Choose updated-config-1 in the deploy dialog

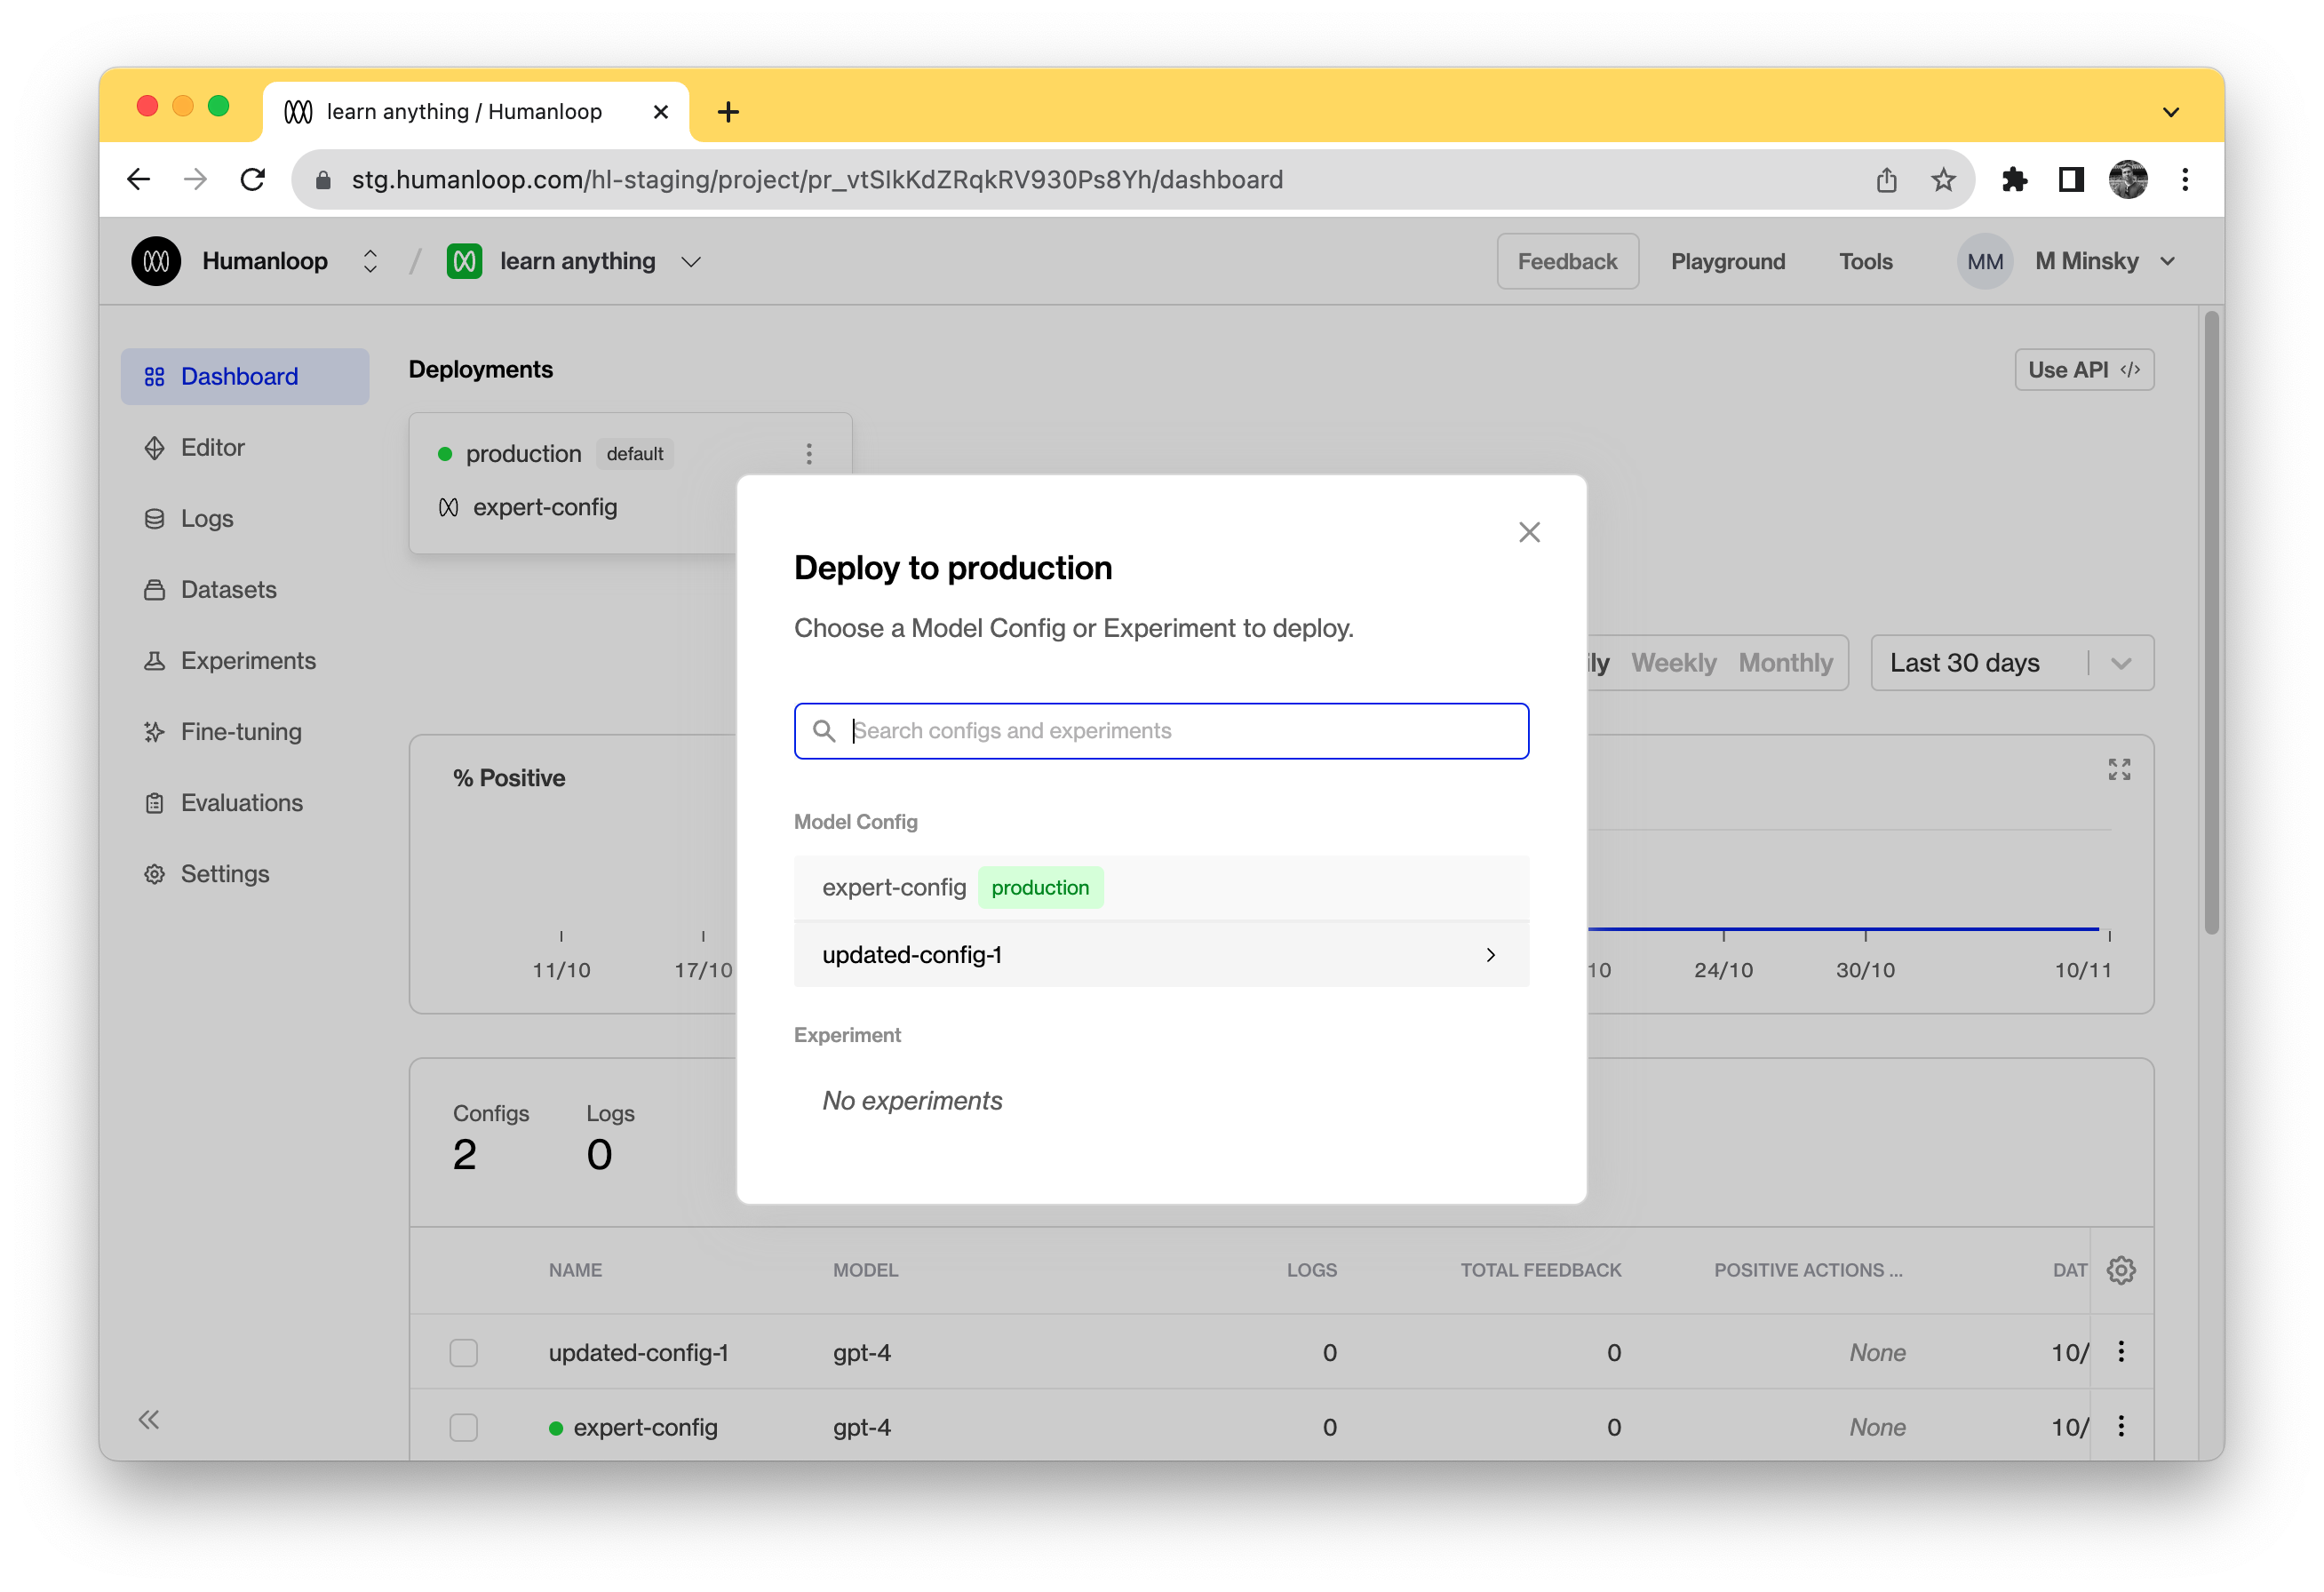tap(1161, 955)
